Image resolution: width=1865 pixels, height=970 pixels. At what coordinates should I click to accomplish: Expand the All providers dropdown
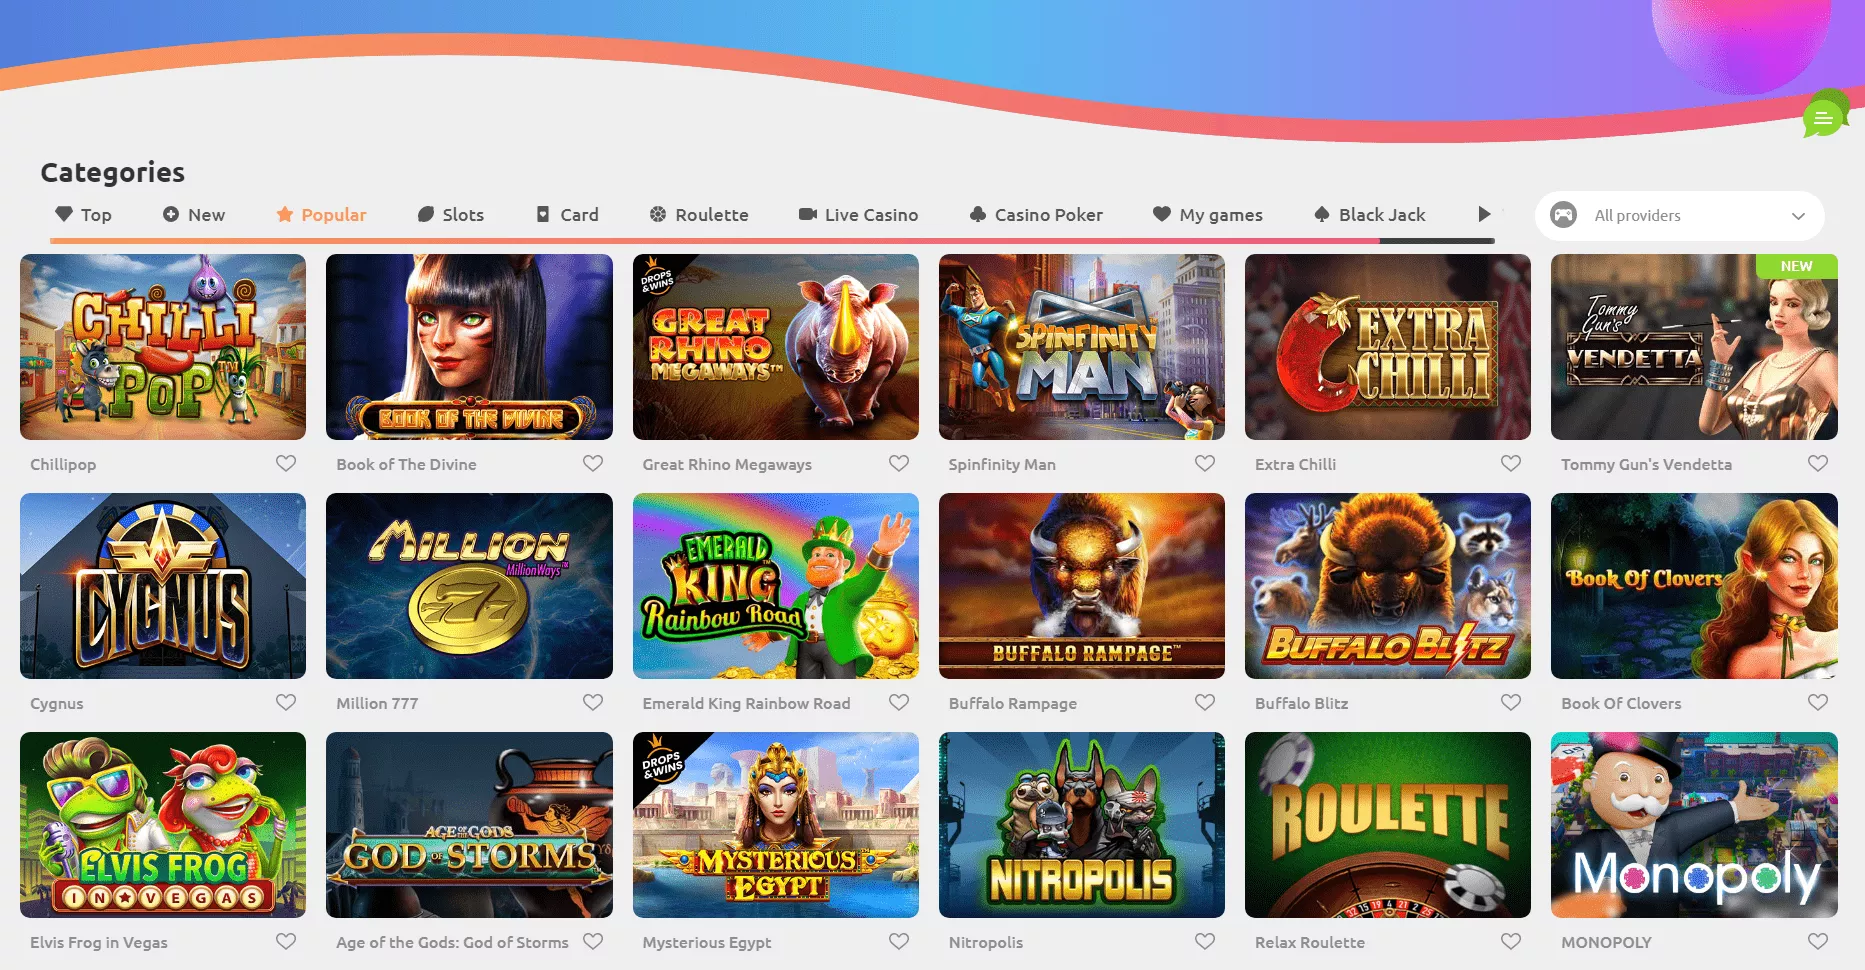pos(1680,215)
